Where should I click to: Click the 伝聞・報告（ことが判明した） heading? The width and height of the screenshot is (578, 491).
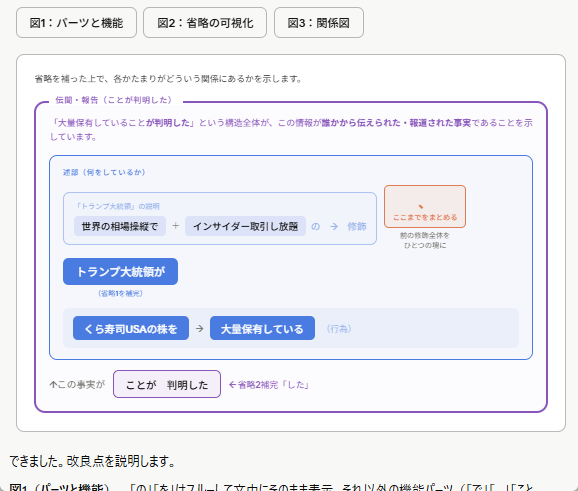tap(114, 100)
